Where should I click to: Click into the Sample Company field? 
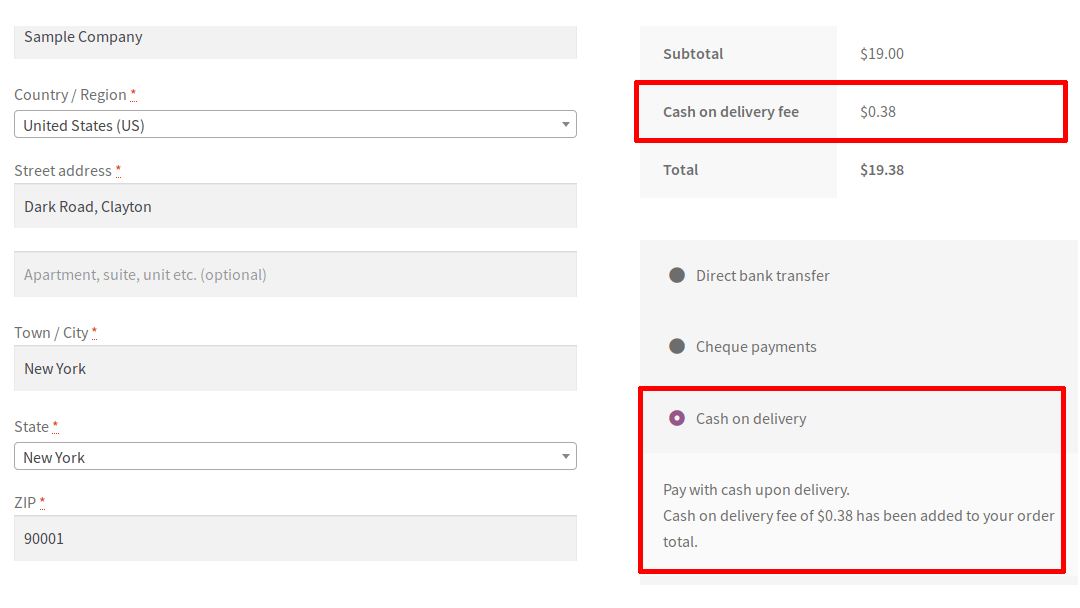pyautogui.click(x=295, y=42)
